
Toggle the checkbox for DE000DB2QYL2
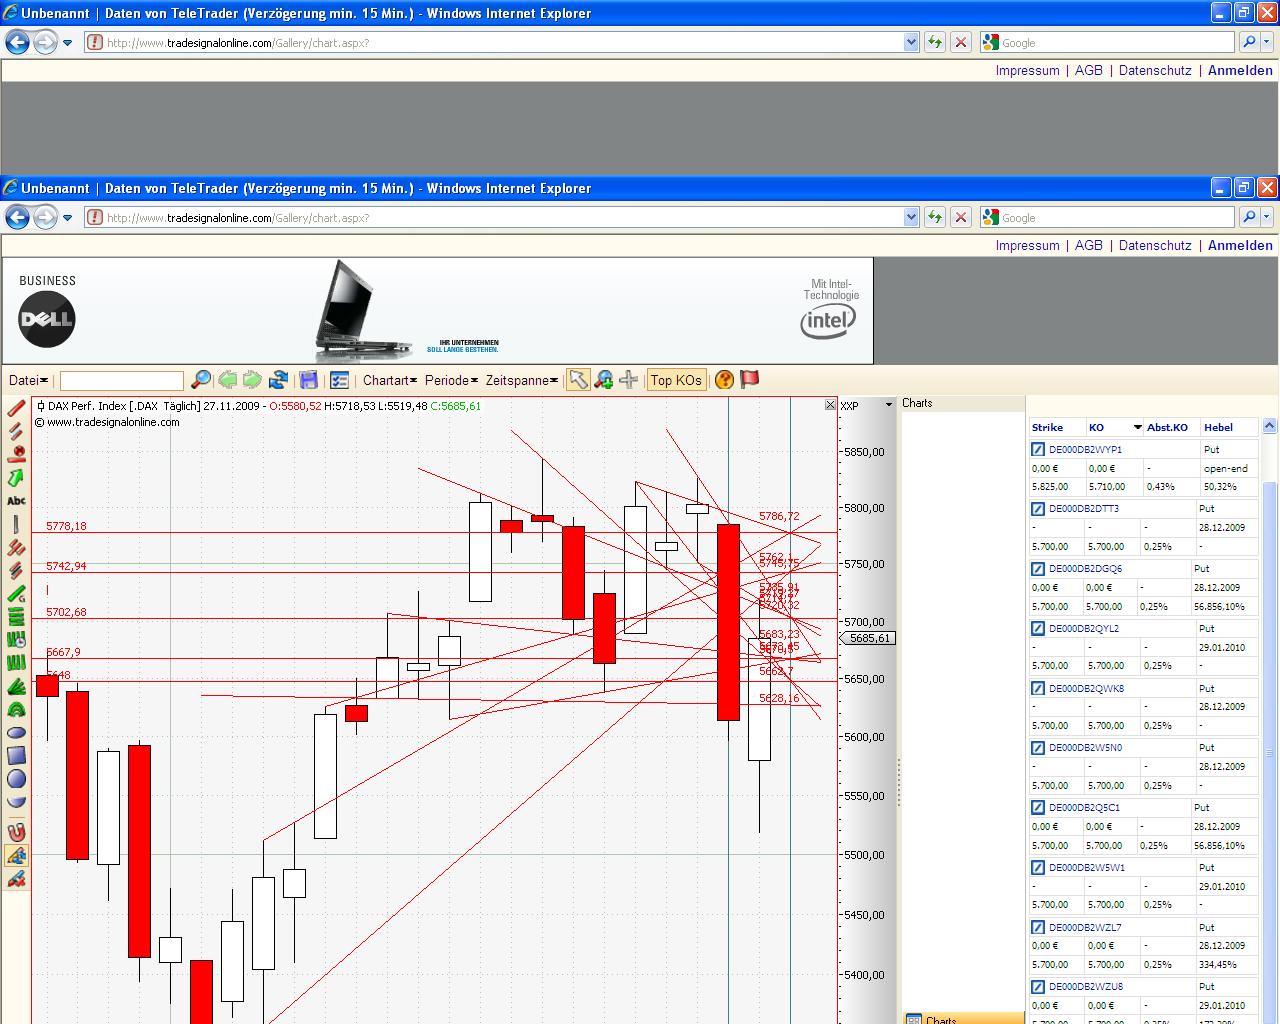tap(1037, 628)
